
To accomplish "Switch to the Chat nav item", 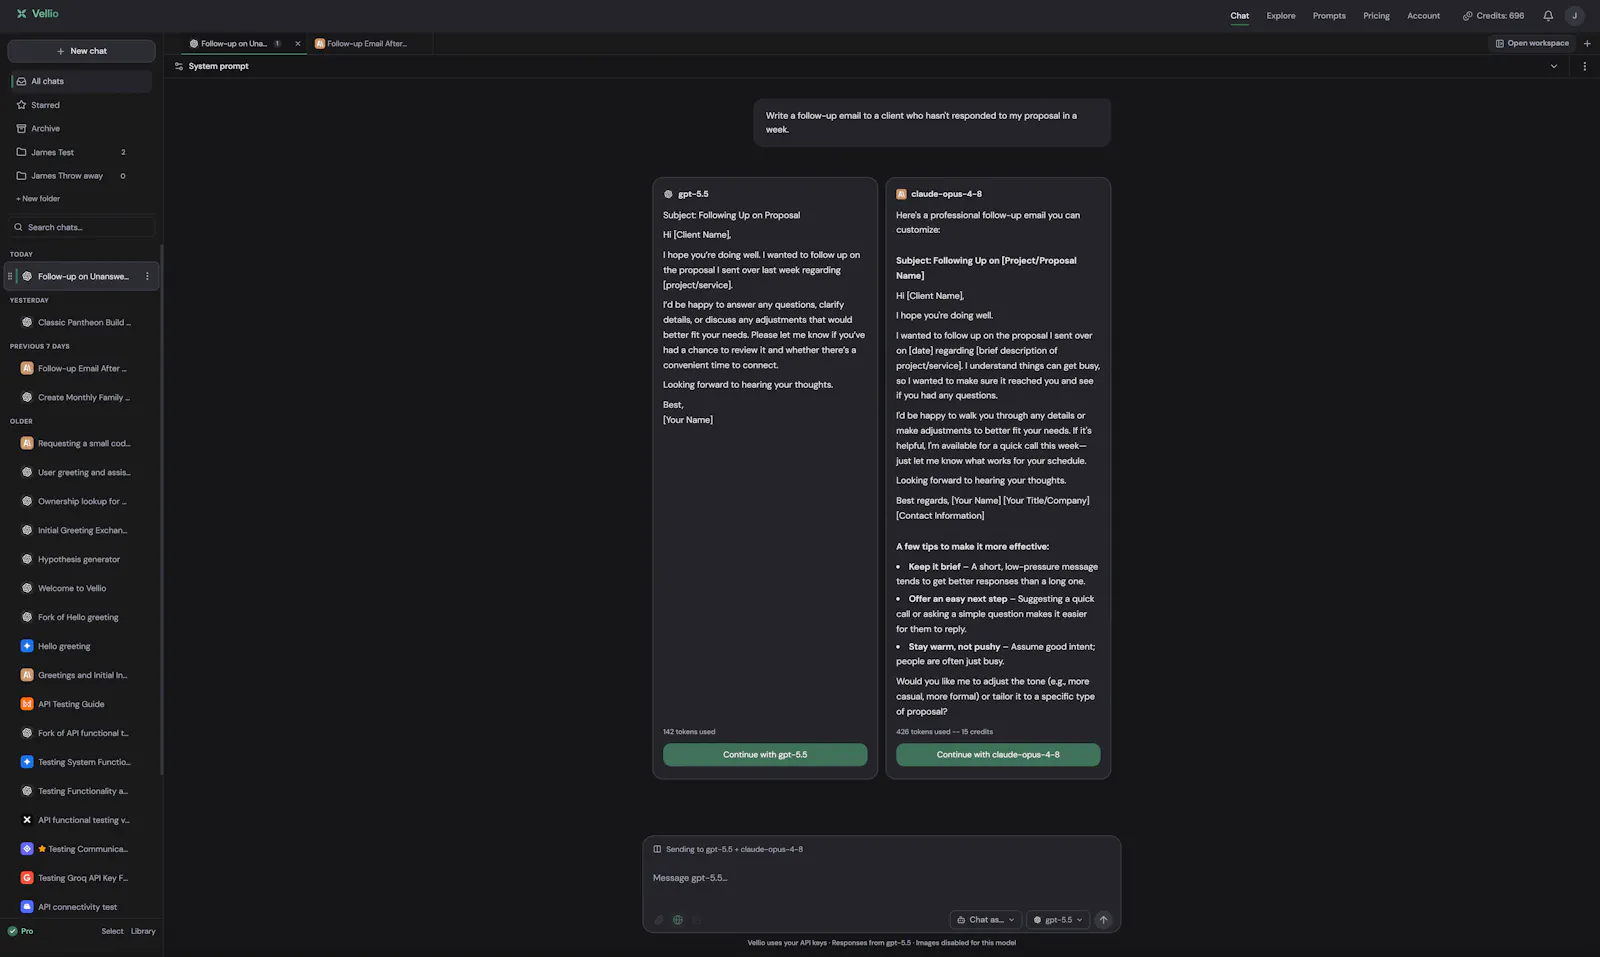I will (x=1239, y=16).
